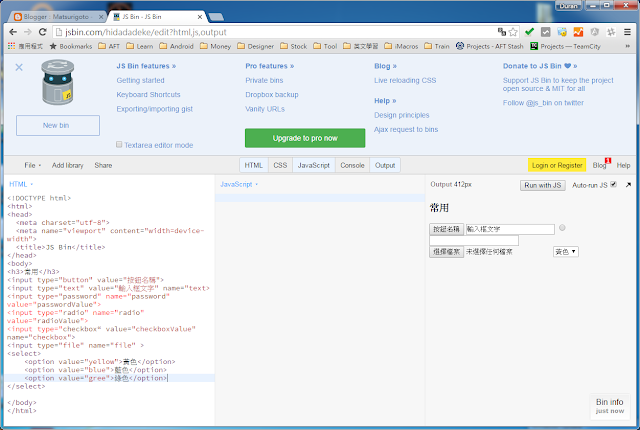This screenshot has height=430, width=640.
Task: Switch to the Blogger Matsurigoto browser tab
Action: point(57,17)
